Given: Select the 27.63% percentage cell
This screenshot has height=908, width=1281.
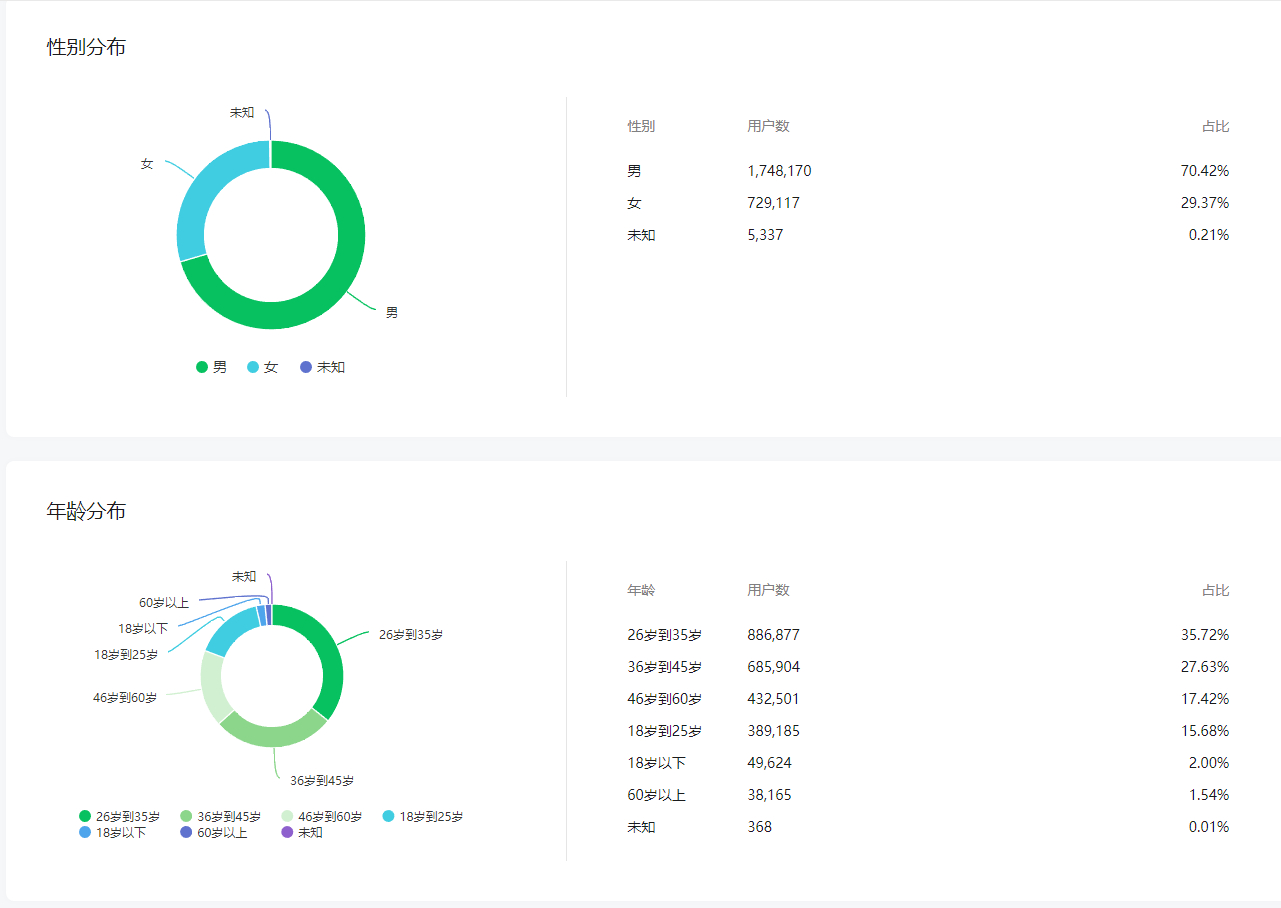Looking at the screenshot, I should (1205, 667).
